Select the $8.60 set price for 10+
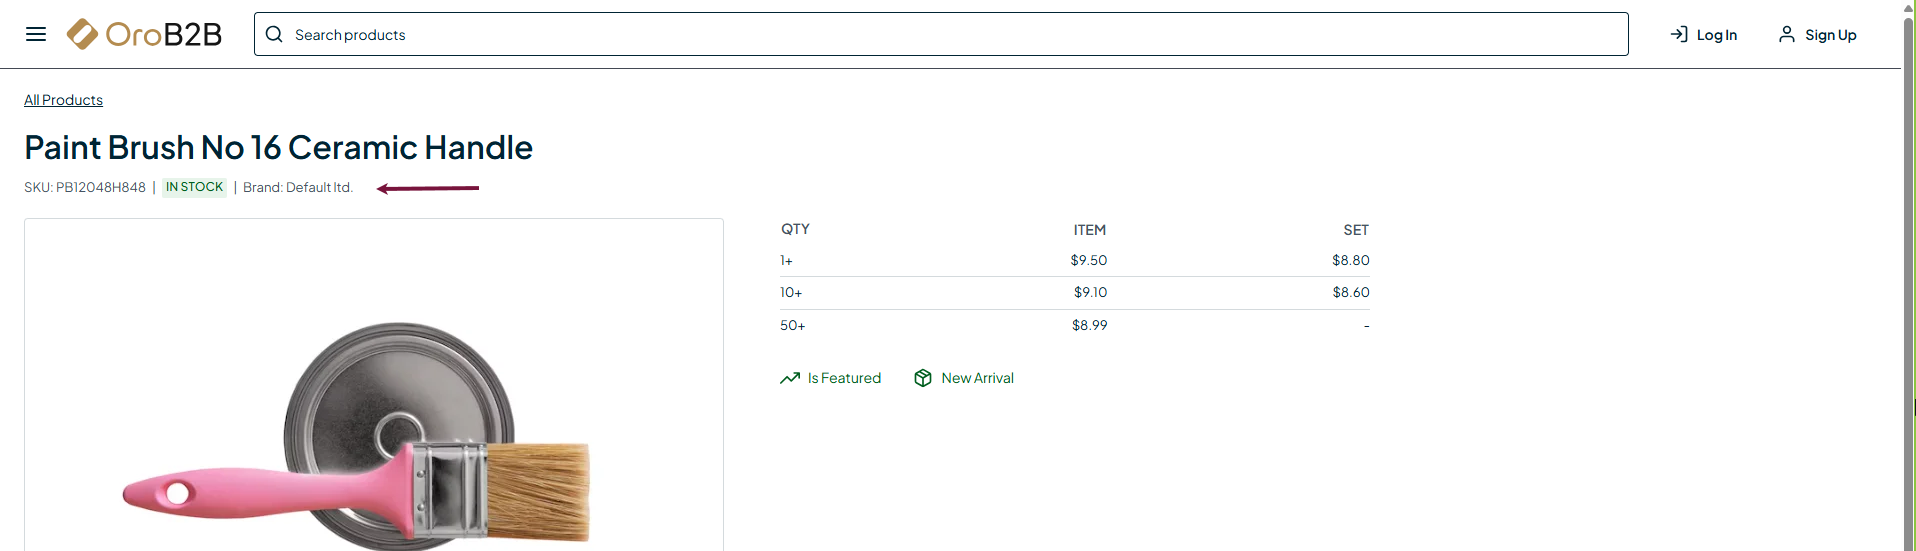 pyautogui.click(x=1350, y=292)
